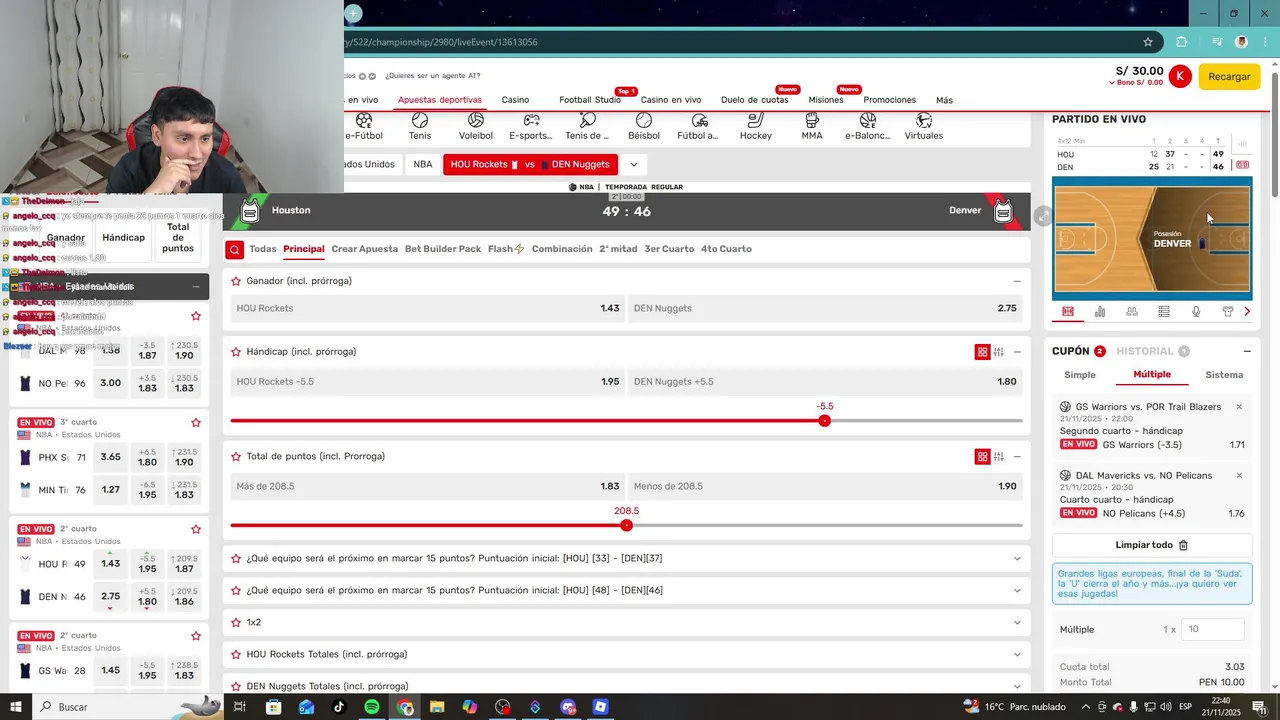
Task: Collapse the Ganador market section
Action: pyautogui.click(x=1017, y=281)
